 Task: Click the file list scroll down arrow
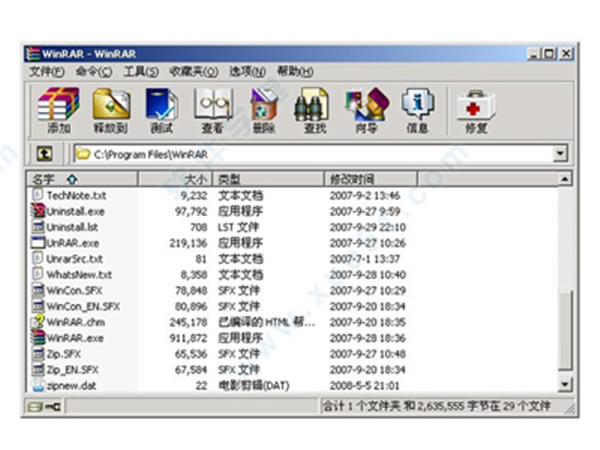[565, 384]
